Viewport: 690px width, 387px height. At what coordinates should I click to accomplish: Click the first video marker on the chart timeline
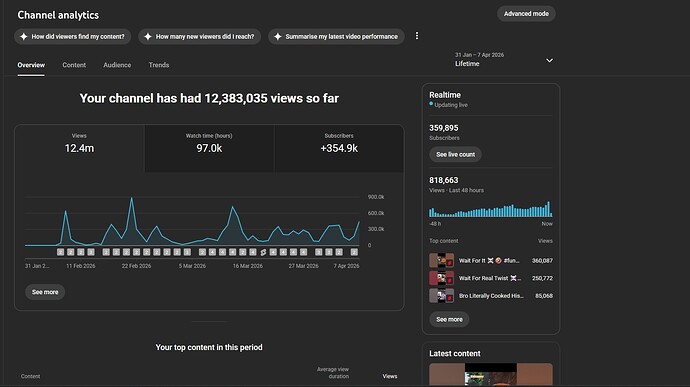(60, 252)
